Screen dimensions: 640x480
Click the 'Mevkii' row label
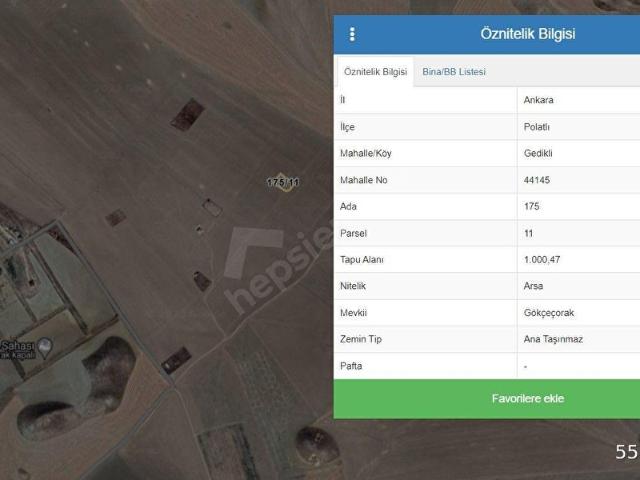point(353,313)
